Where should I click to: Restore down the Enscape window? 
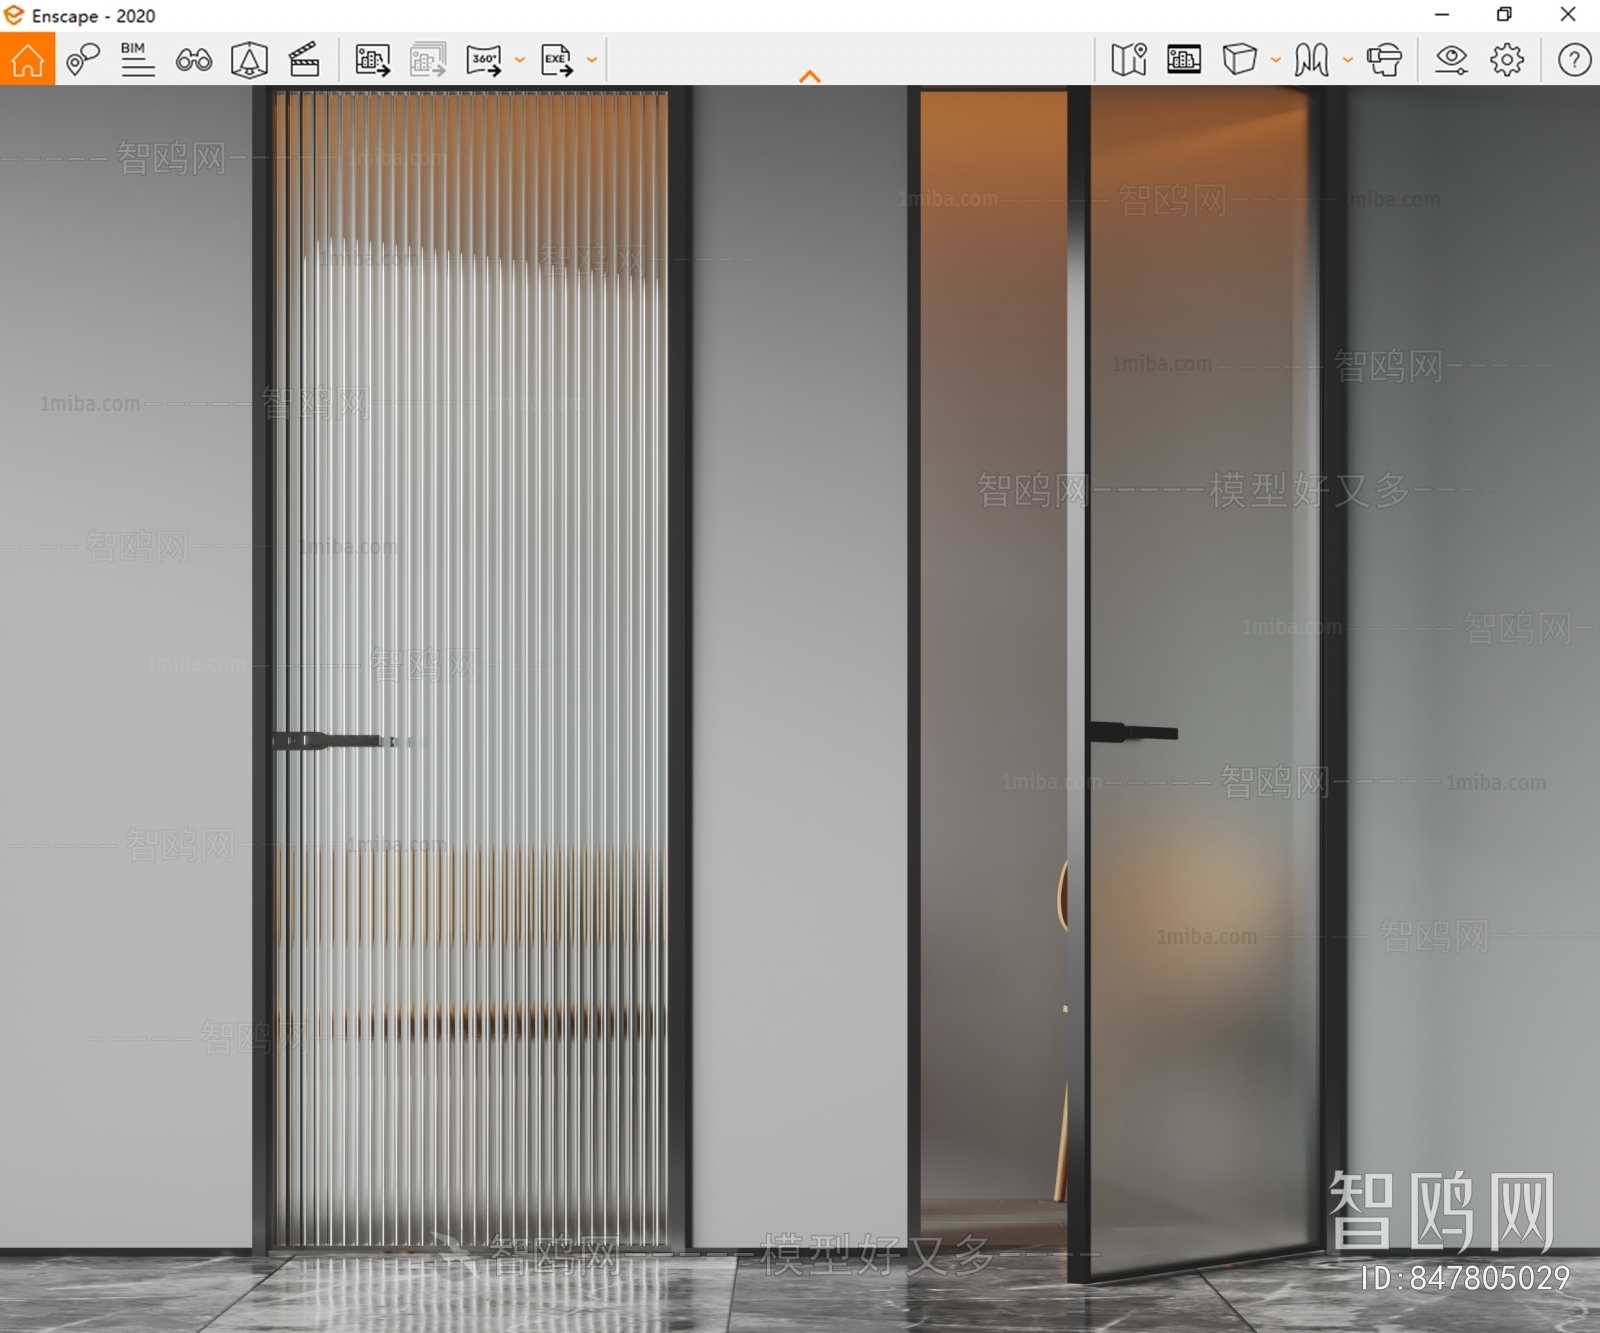pyautogui.click(x=1504, y=15)
